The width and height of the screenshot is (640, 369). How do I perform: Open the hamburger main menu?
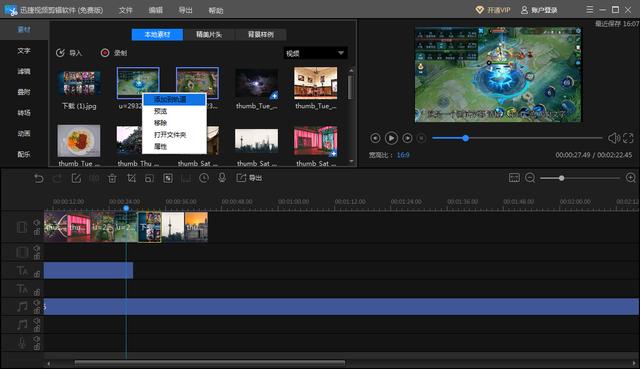click(x=590, y=9)
